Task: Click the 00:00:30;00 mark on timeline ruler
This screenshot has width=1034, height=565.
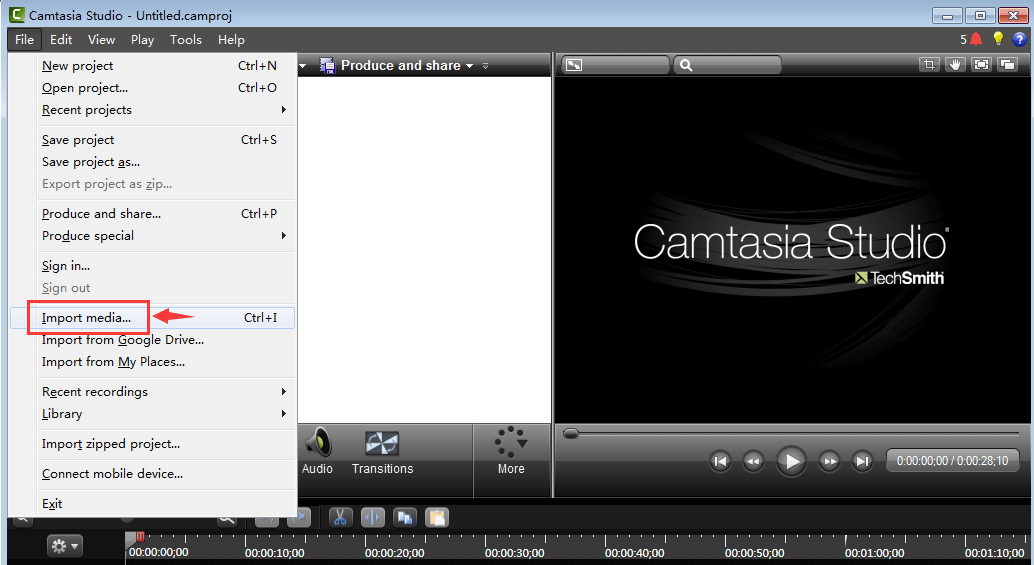Action: coord(514,552)
